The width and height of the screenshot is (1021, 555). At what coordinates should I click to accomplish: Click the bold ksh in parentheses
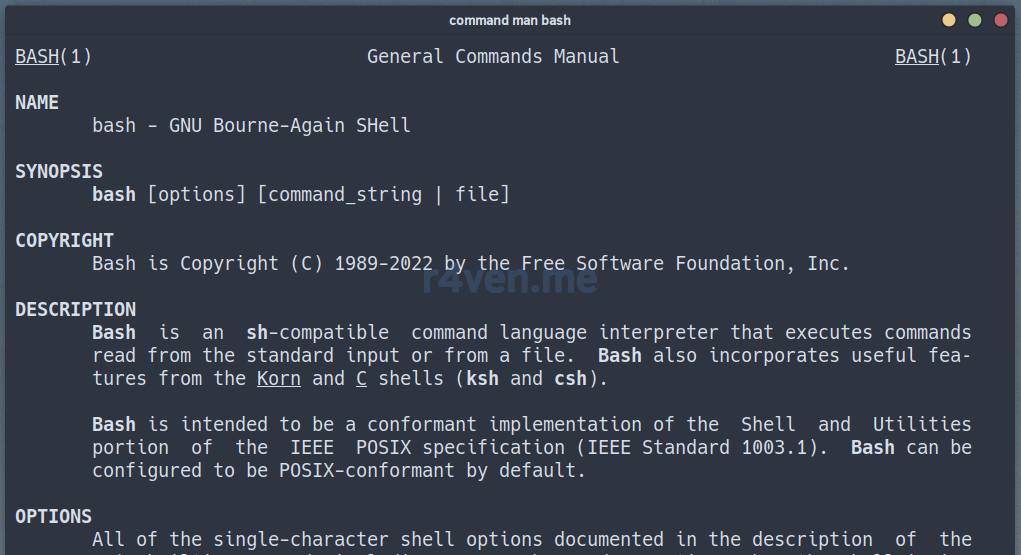(x=483, y=379)
